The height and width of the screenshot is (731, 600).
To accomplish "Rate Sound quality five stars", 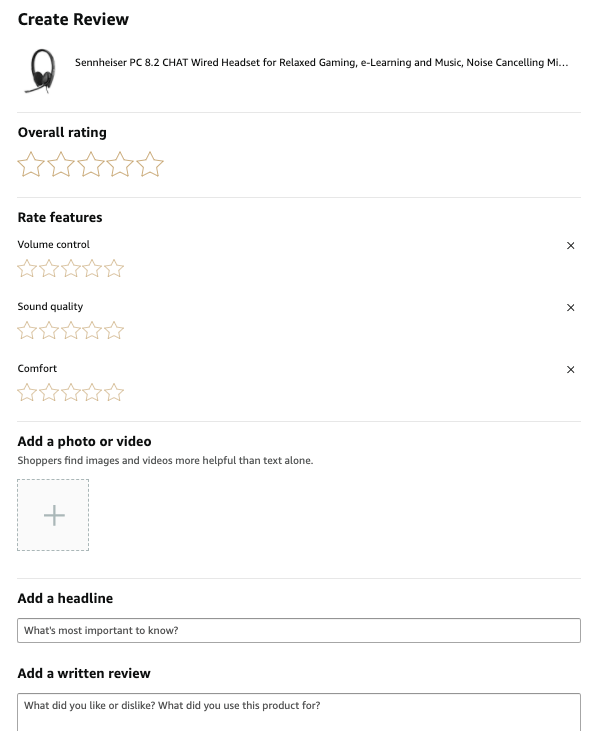I will pos(115,331).
